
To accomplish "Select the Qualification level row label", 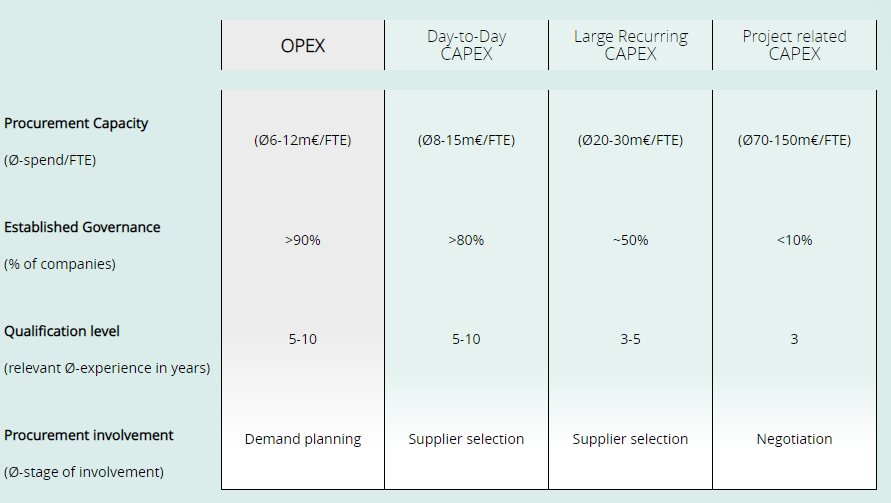I will (62, 331).
